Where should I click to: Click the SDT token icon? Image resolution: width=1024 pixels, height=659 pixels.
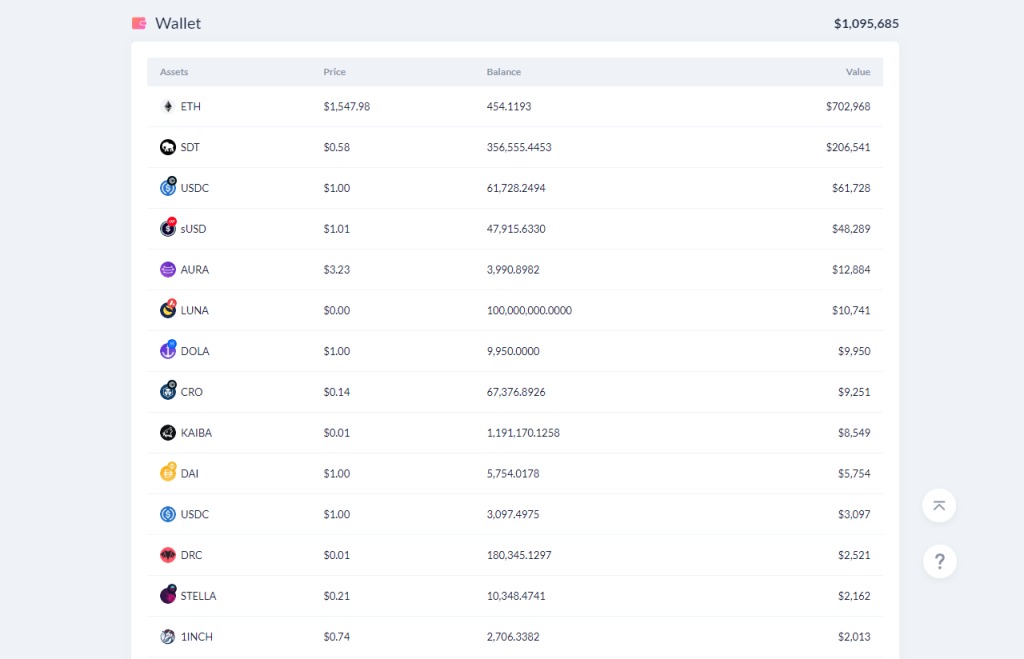click(168, 147)
